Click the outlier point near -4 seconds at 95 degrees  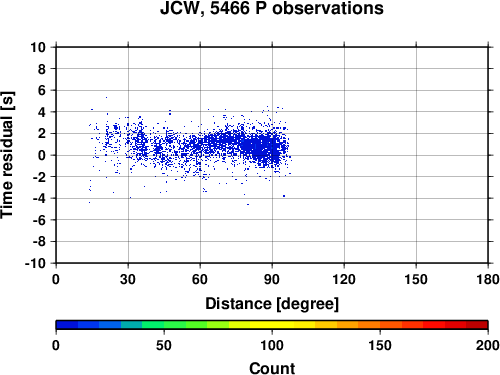[284, 196]
